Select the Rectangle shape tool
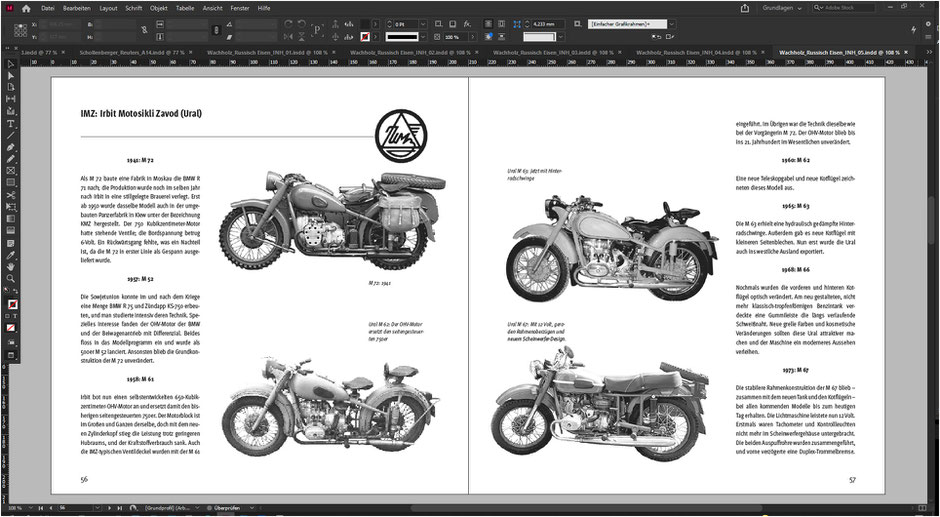 pyautogui.click(x=11, y=182)
